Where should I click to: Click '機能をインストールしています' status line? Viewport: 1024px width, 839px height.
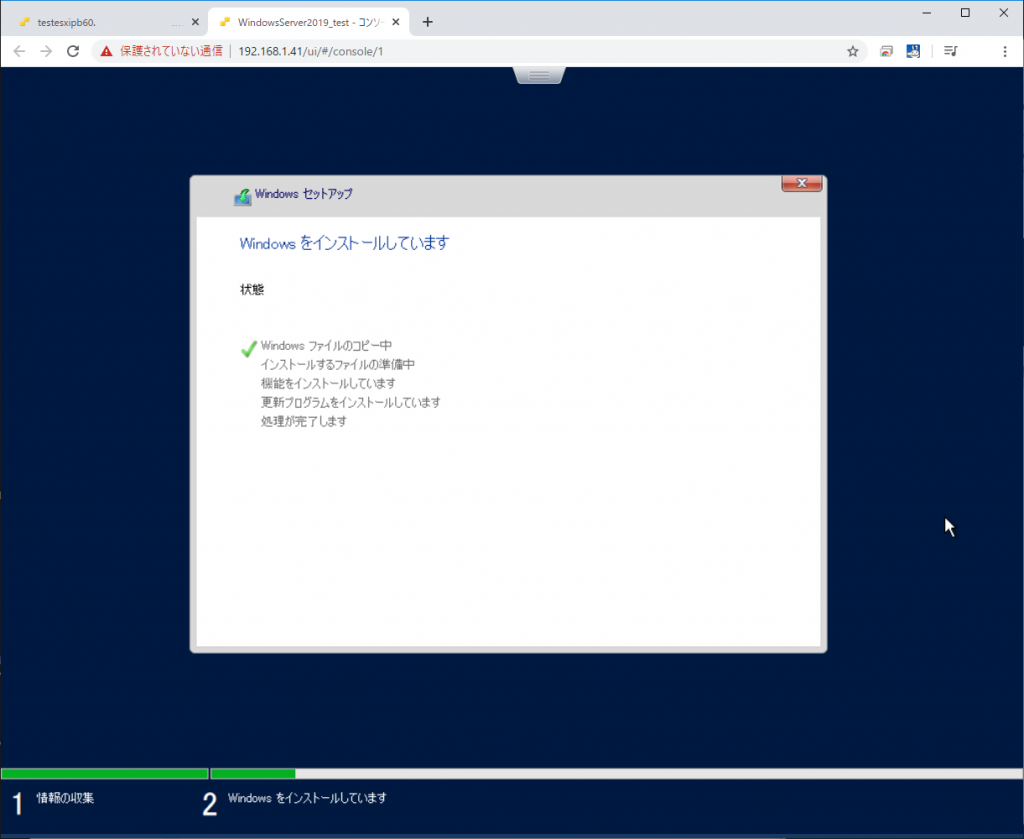point(328,383)
